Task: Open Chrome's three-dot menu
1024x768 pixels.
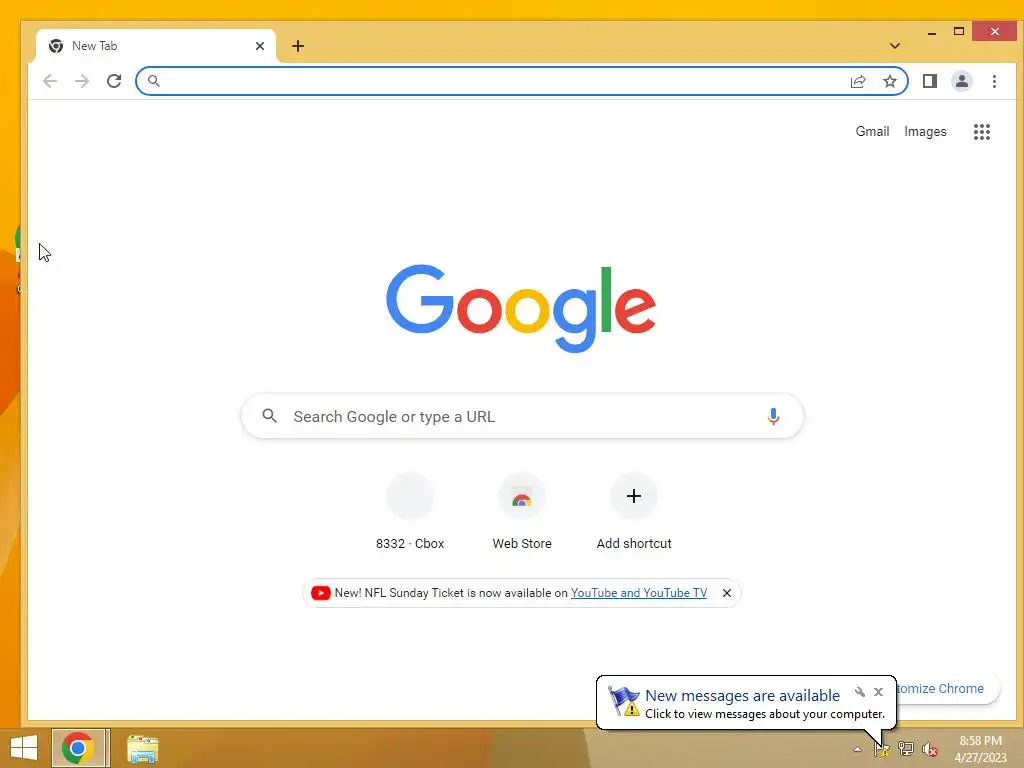Action: pos(994,81)
